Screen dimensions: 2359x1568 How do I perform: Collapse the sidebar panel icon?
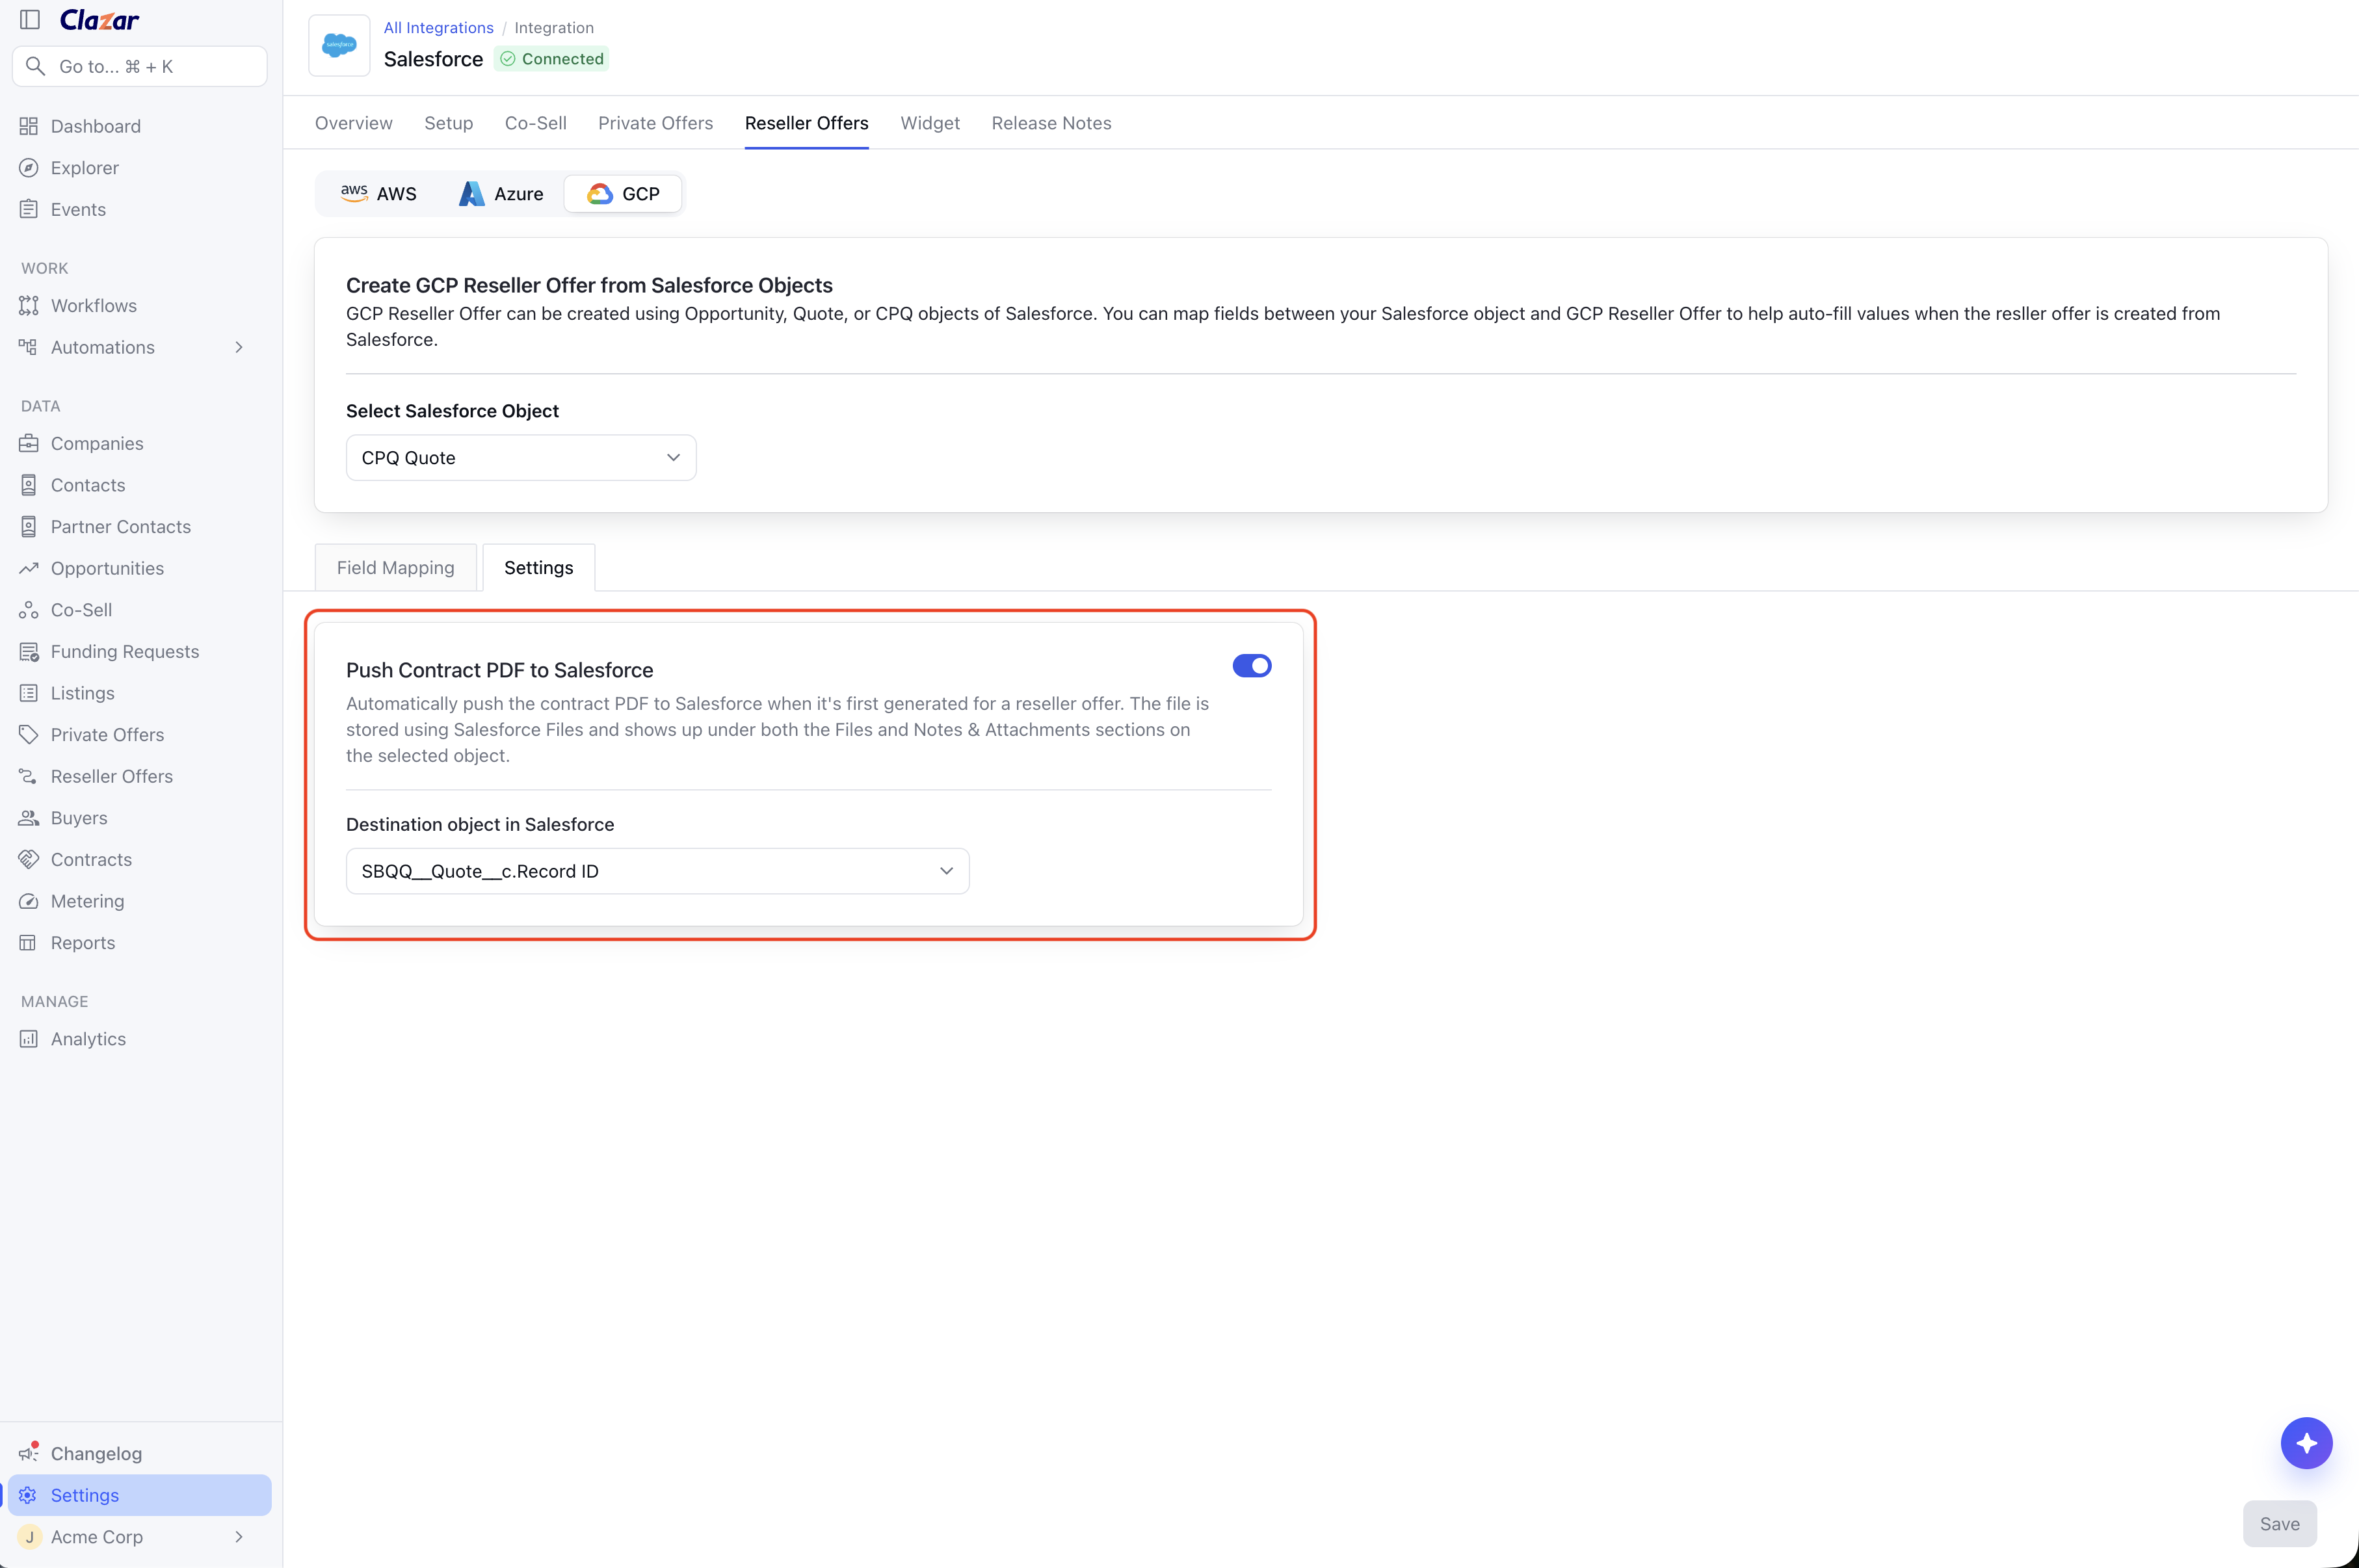pyautogui.click(x=30, y=19)
